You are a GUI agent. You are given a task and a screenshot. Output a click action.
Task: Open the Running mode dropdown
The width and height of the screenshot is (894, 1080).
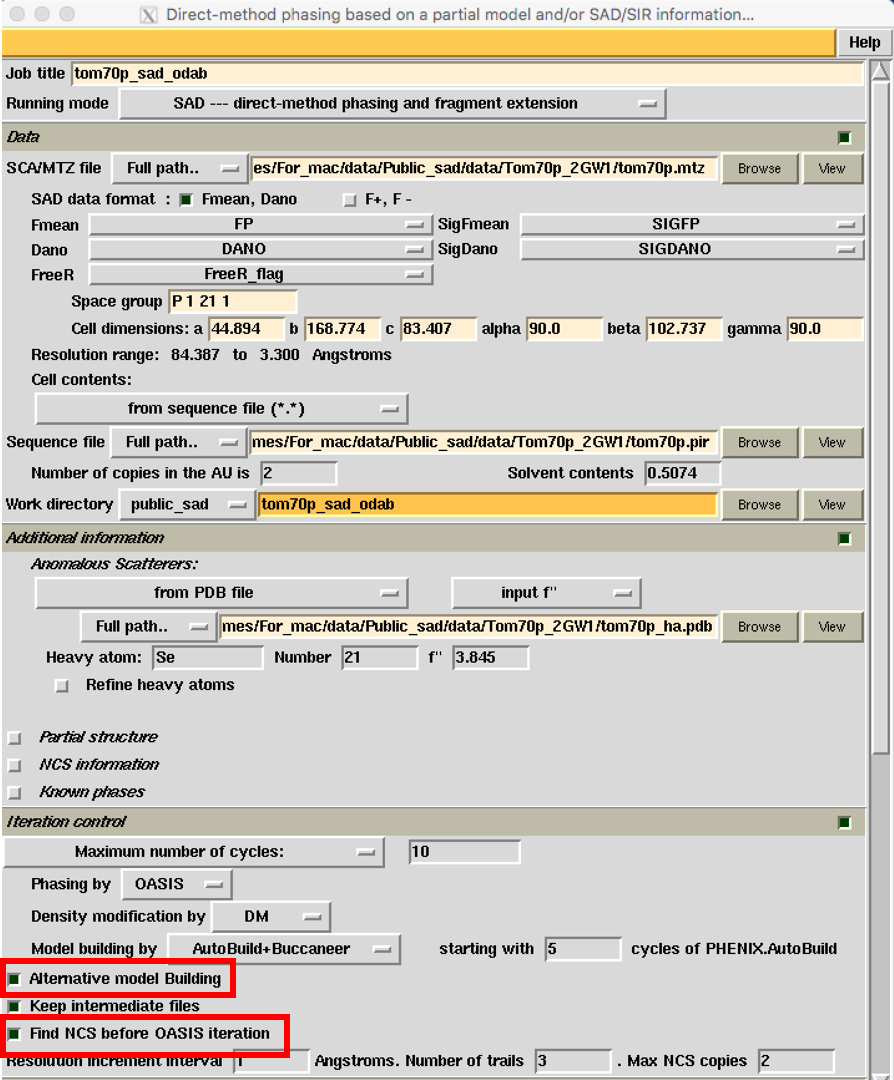tap(392, 104)
